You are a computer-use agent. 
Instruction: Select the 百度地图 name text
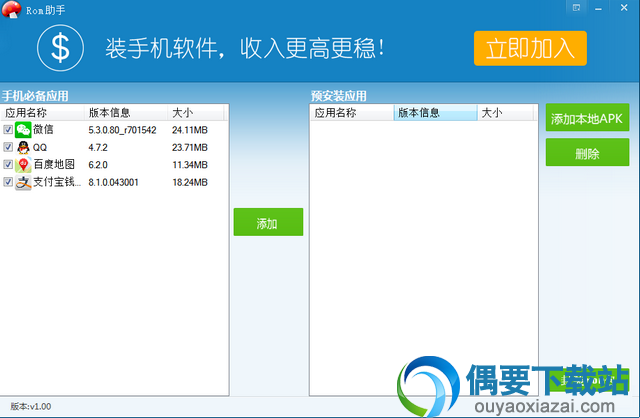(x=54, y=165)
